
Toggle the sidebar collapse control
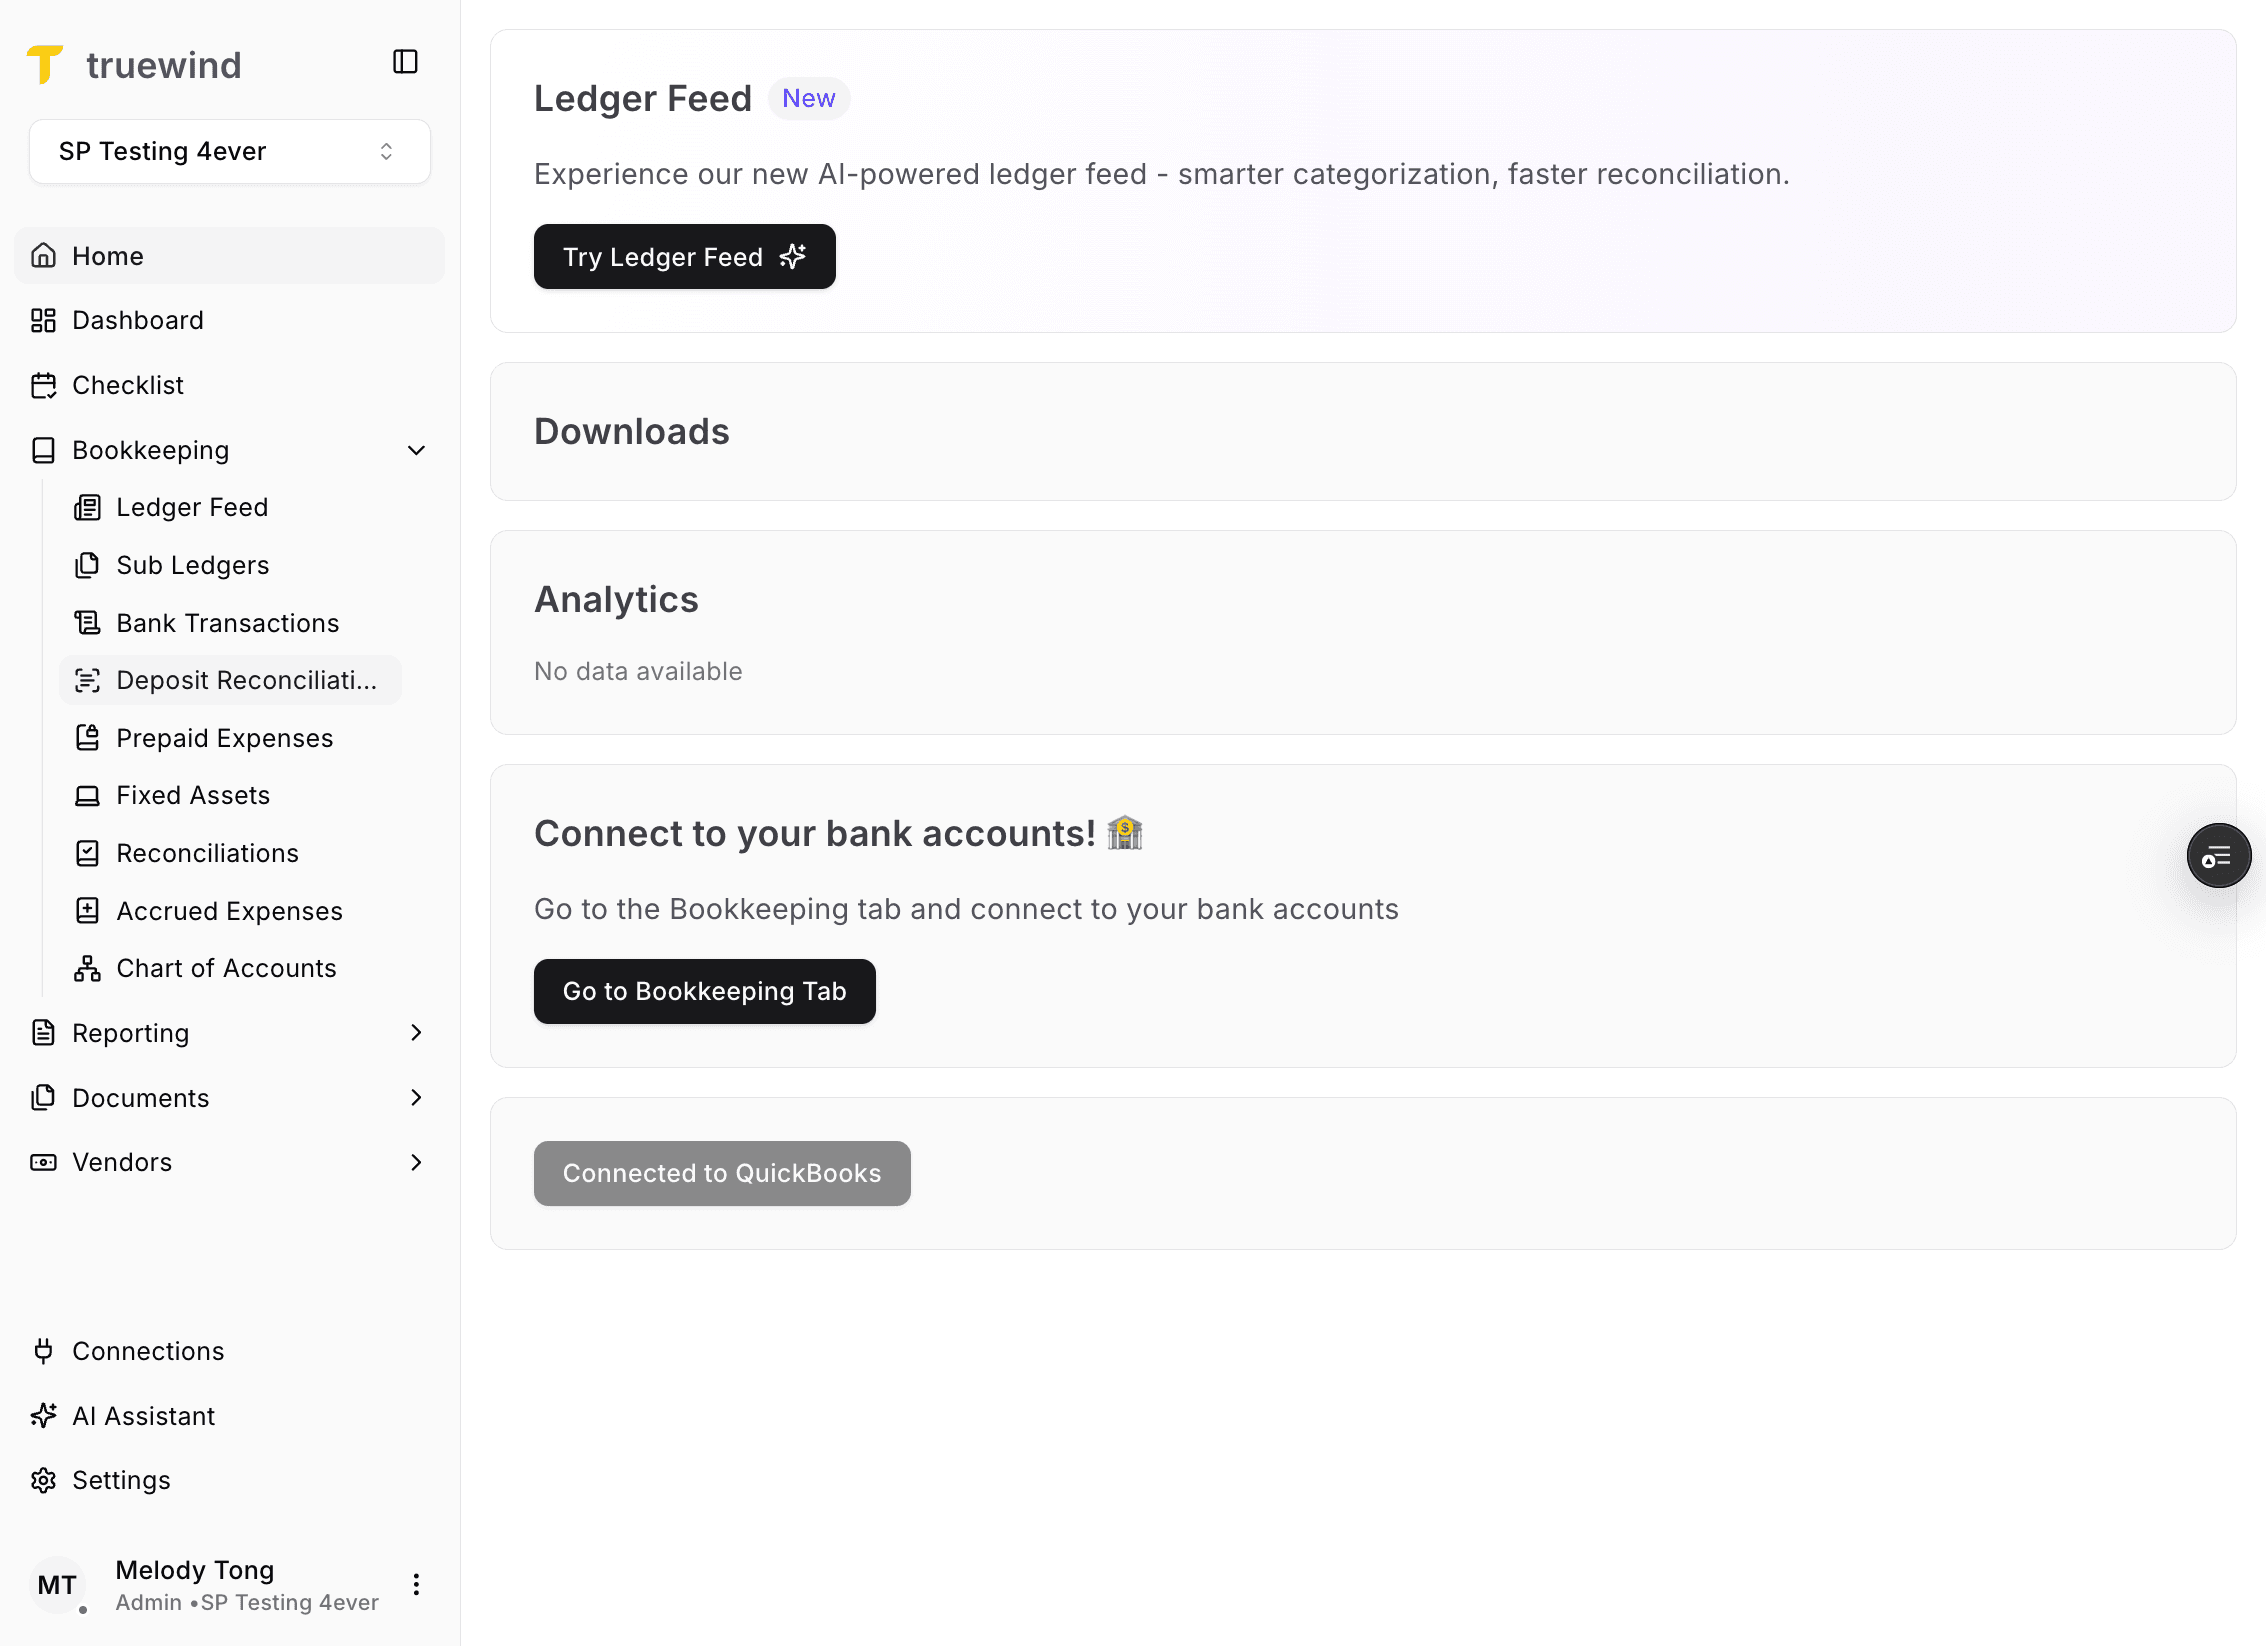point(404,61)
